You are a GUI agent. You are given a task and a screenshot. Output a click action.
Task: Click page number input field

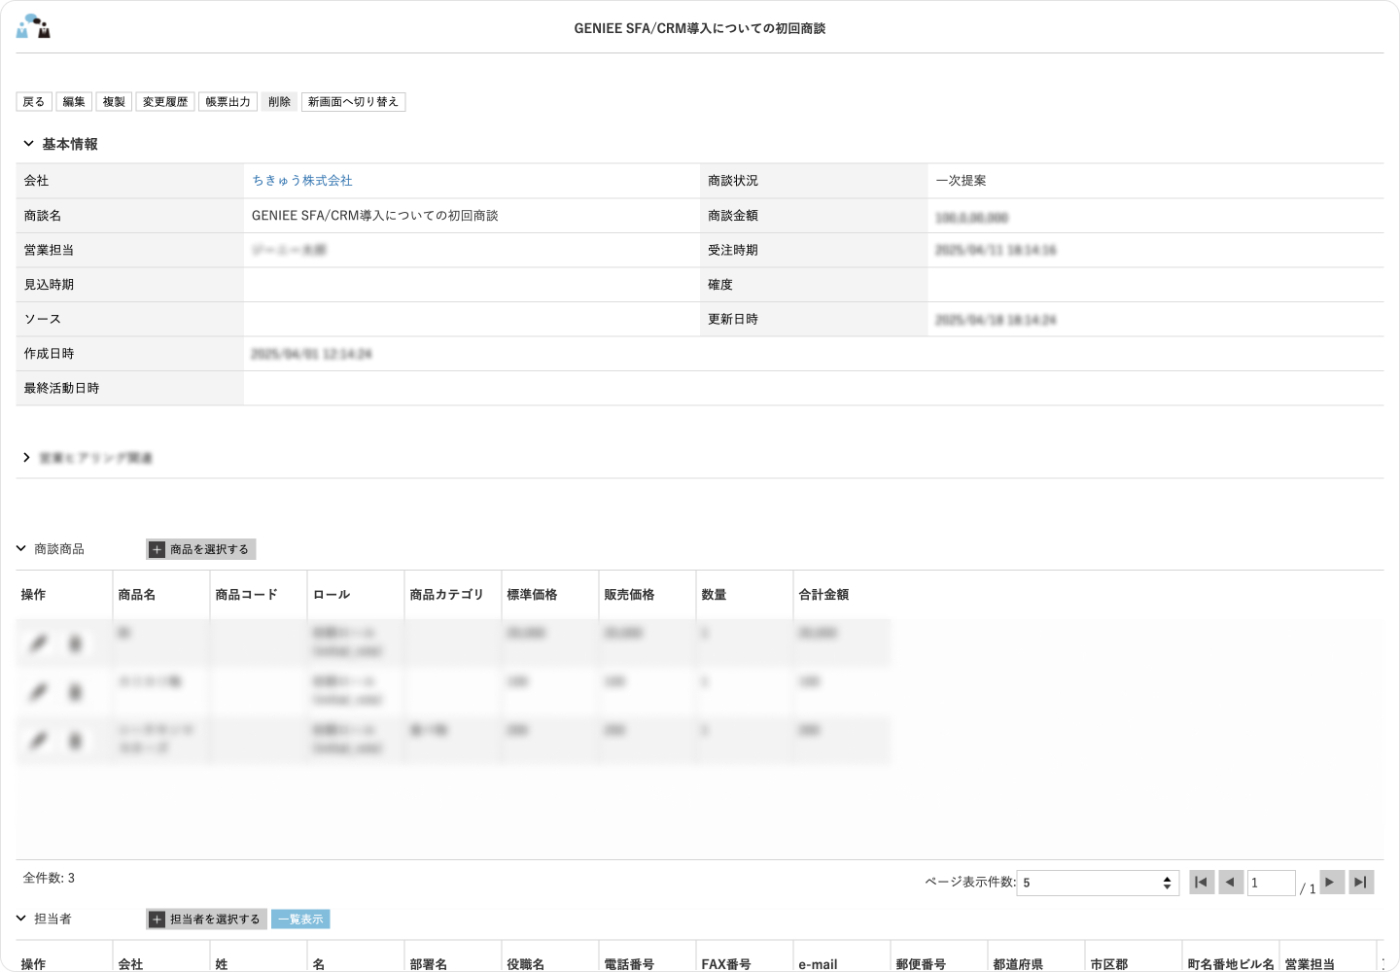(1271, 883)
